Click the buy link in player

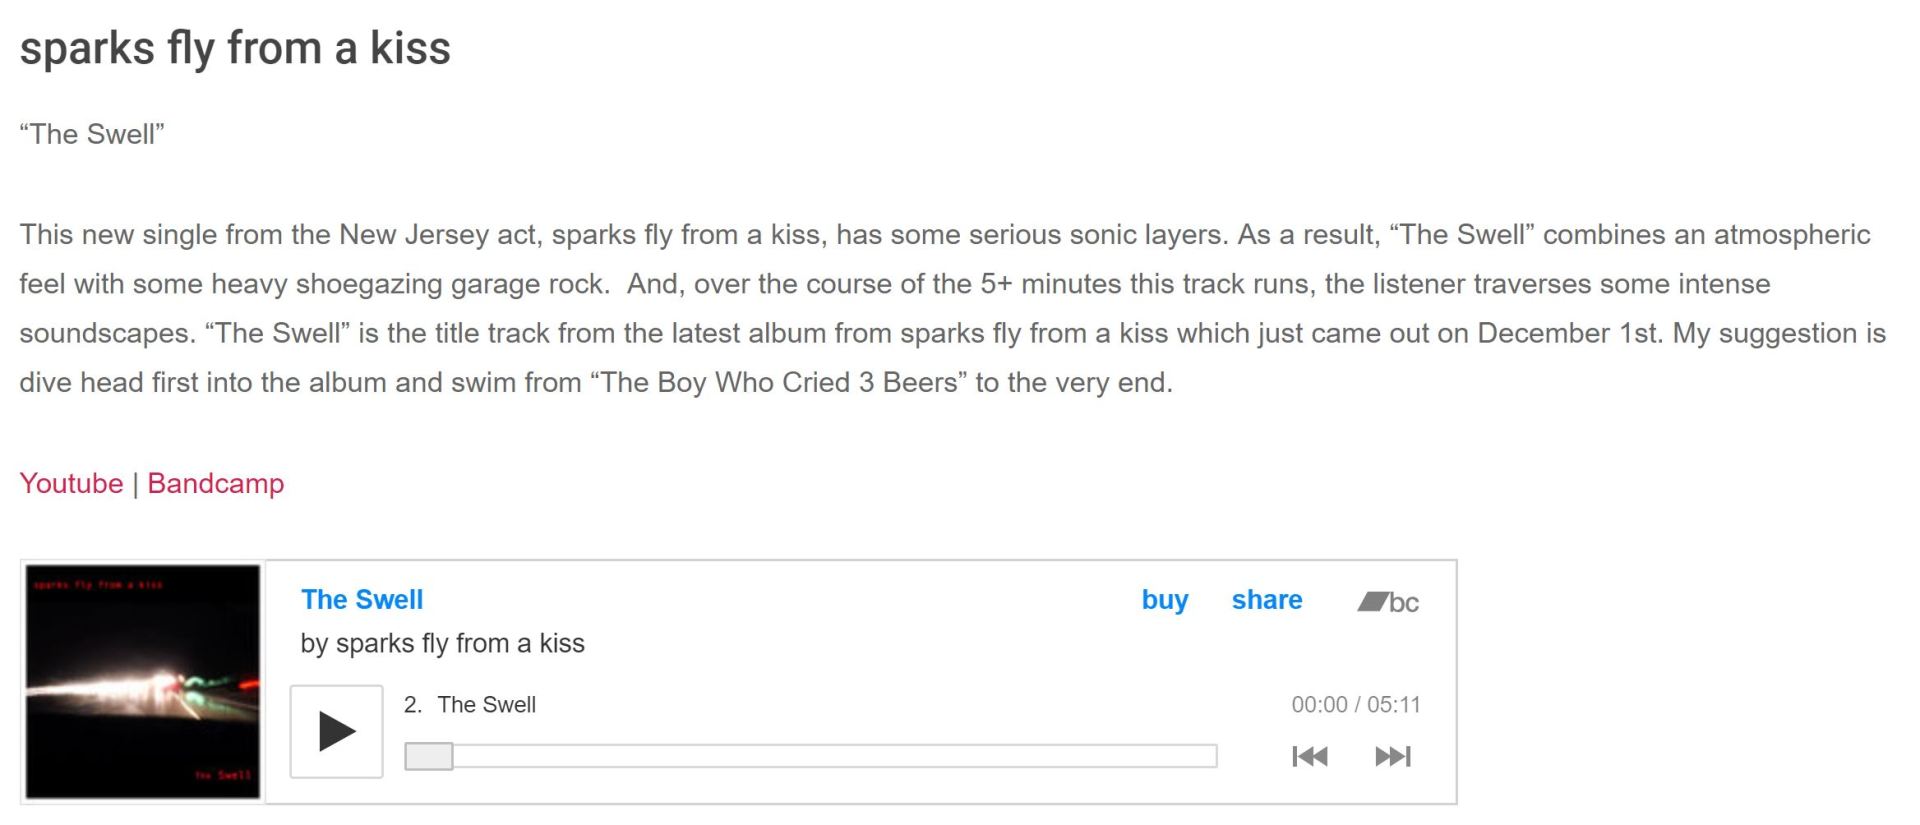(1165, 600)
